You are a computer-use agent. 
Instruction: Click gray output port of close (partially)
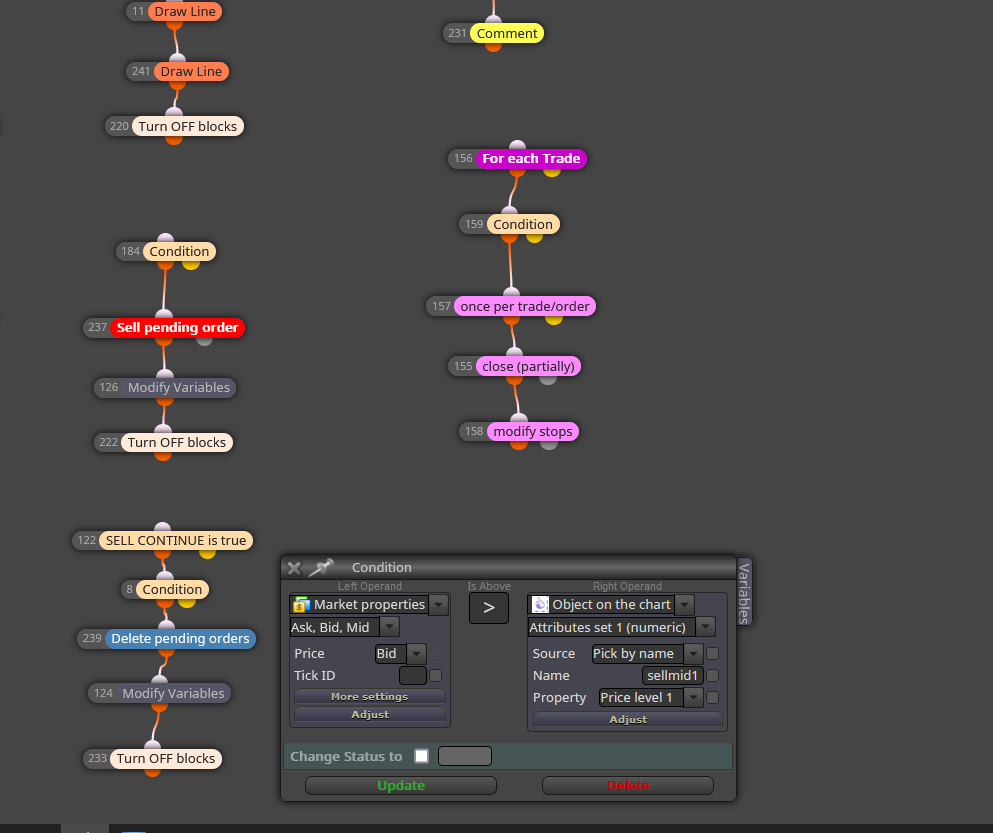click(548, 378)
